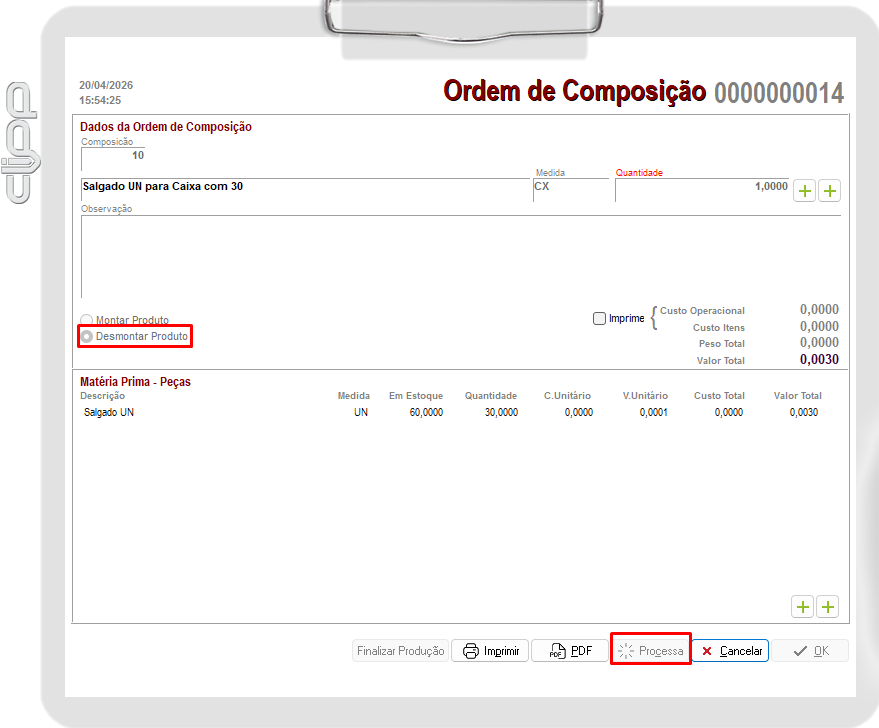Click second green plus in Matéria Prima panel
This screenshot has width=879, height=728.
828,607
